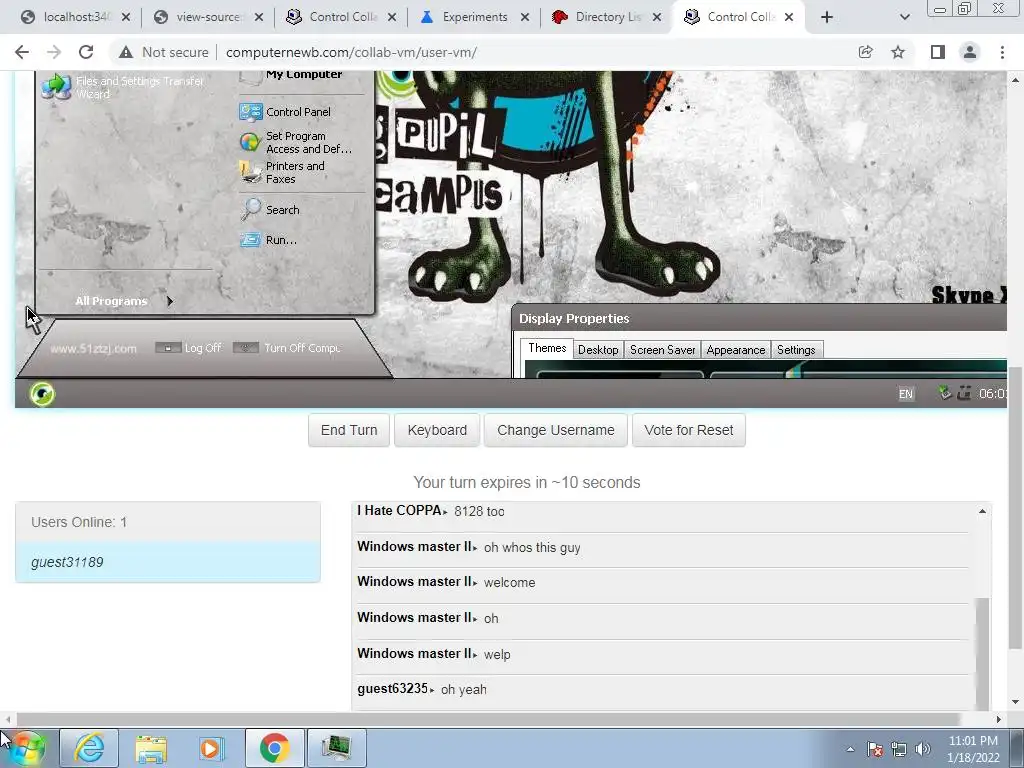Click Log Off in the VM start menu

(189, 348)
